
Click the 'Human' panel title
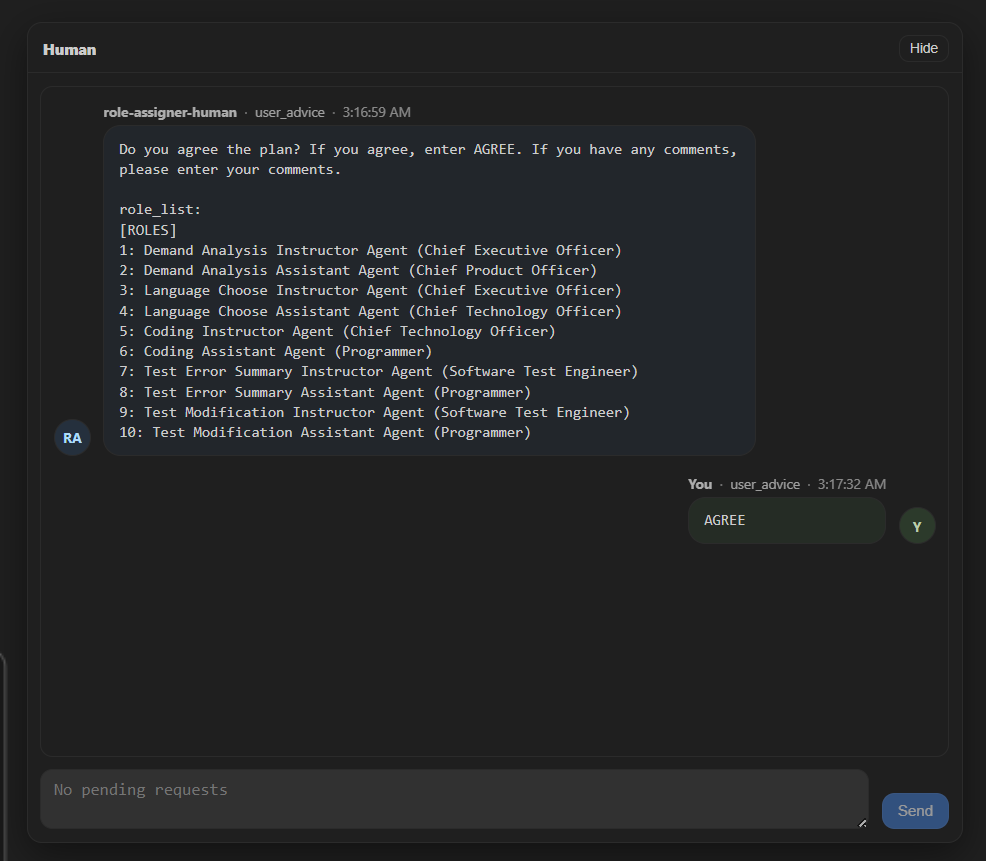[x=70, y=49]
